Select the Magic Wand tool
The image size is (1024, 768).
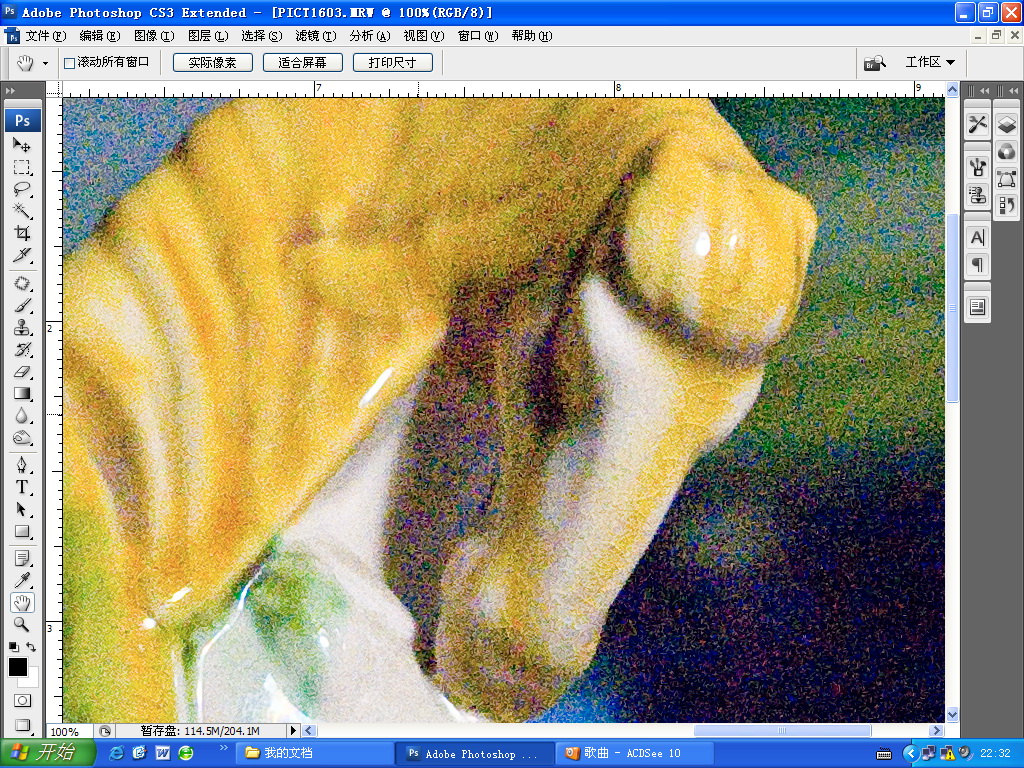coord(22,211)
